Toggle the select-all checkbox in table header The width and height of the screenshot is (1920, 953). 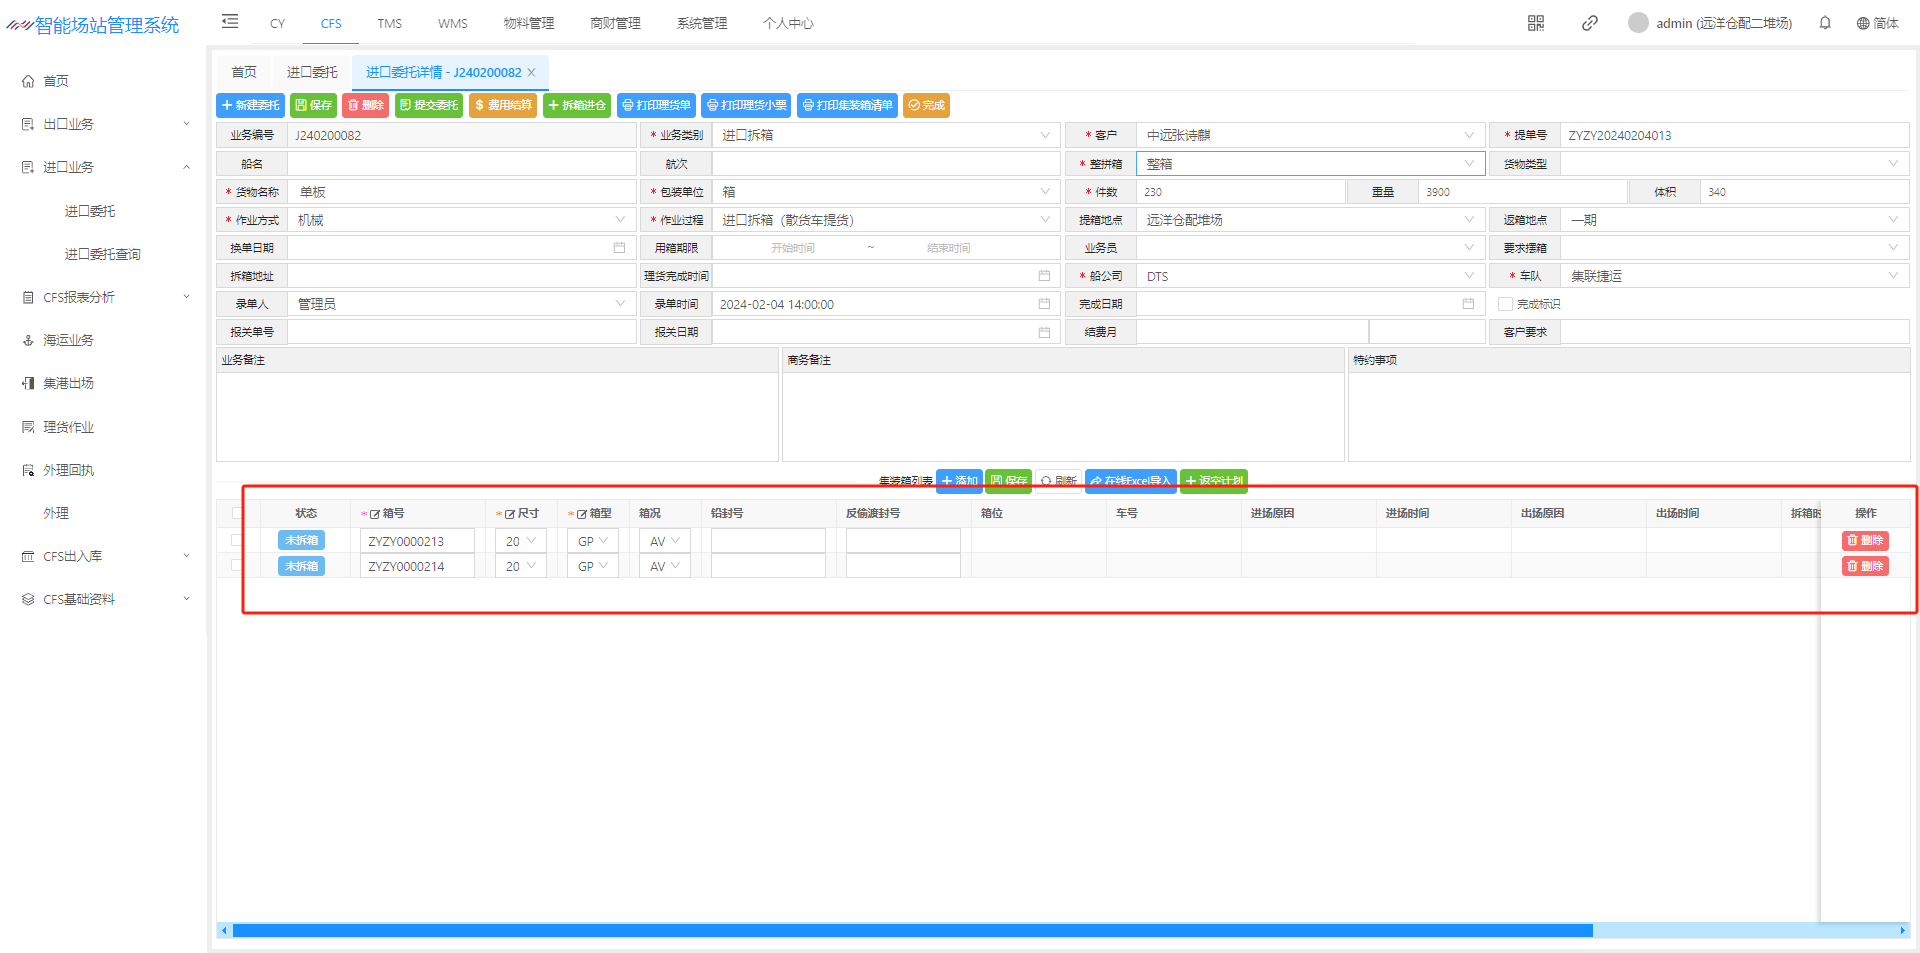tap(237, 513)
